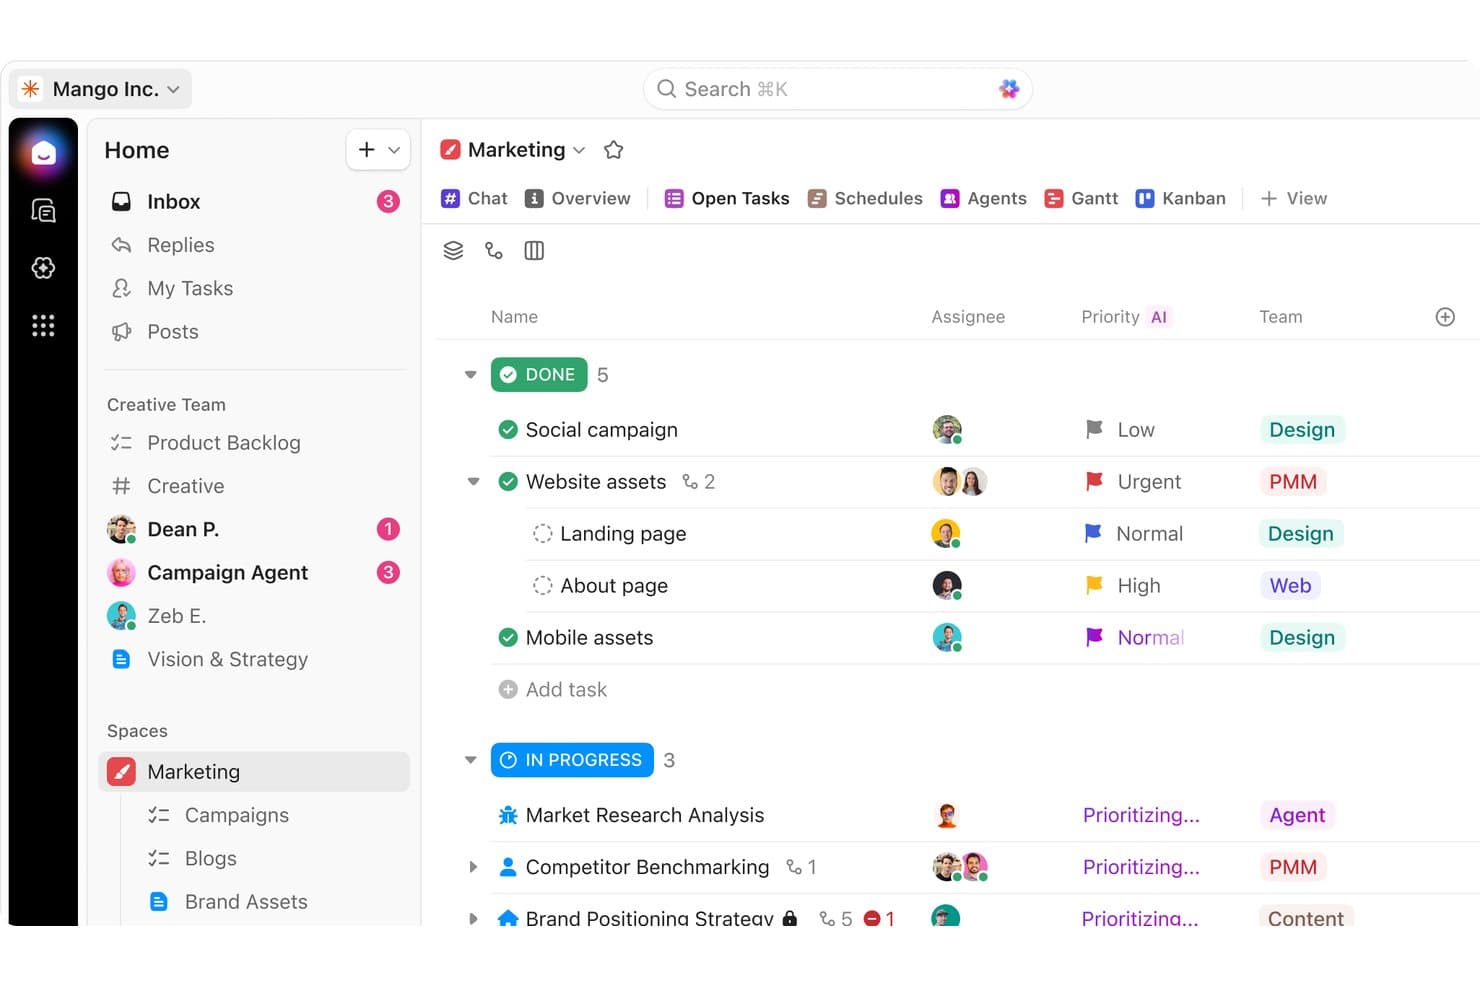
Task: Click the subtasks icon in the toolbar
Action: click(x=494, y=251)
